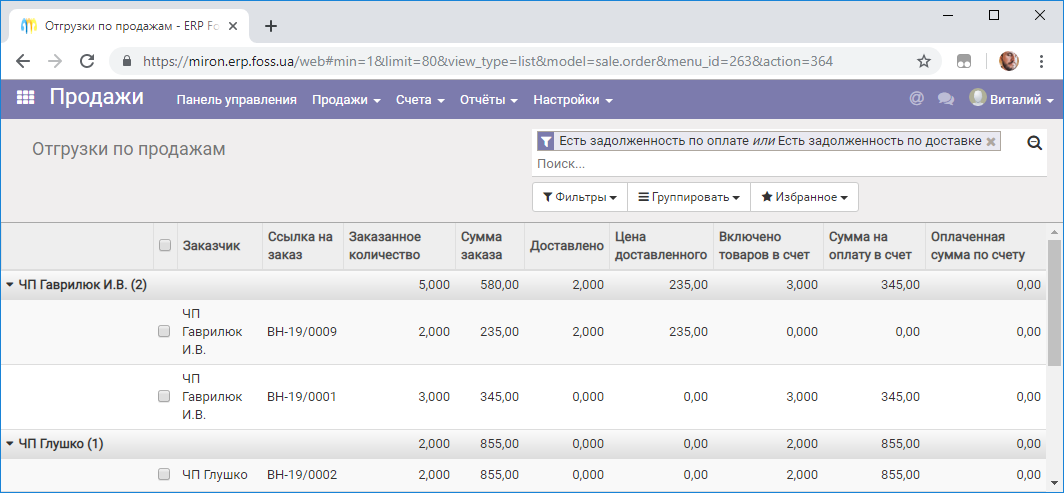Click ЧП Глушко customer cell

(x=215, y=475)
